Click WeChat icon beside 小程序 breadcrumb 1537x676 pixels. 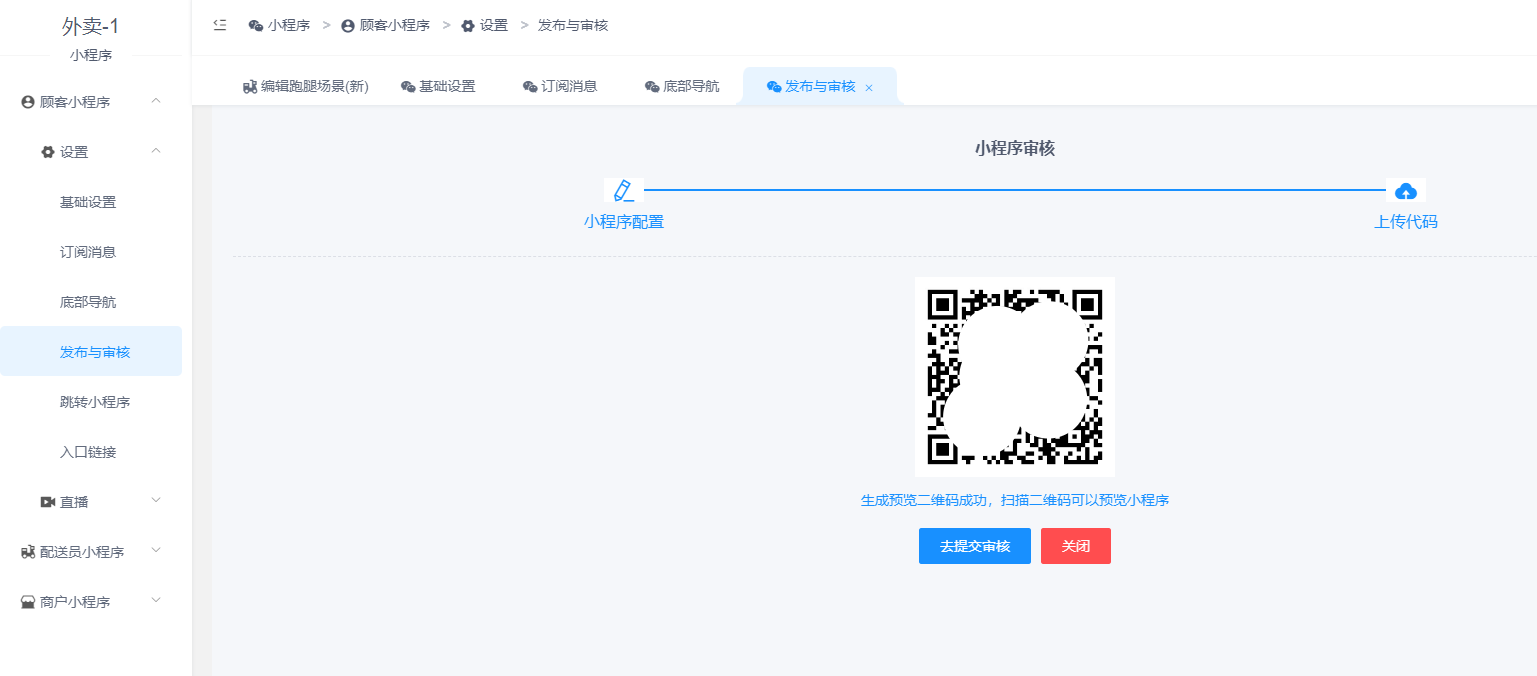(x=256, y=26)
